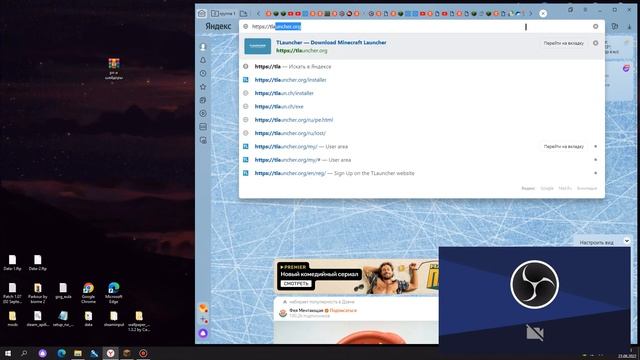The image size is (640, 360).
Task: Click the add-plus icon in the browser sidebar
Action: pos(203,320)
